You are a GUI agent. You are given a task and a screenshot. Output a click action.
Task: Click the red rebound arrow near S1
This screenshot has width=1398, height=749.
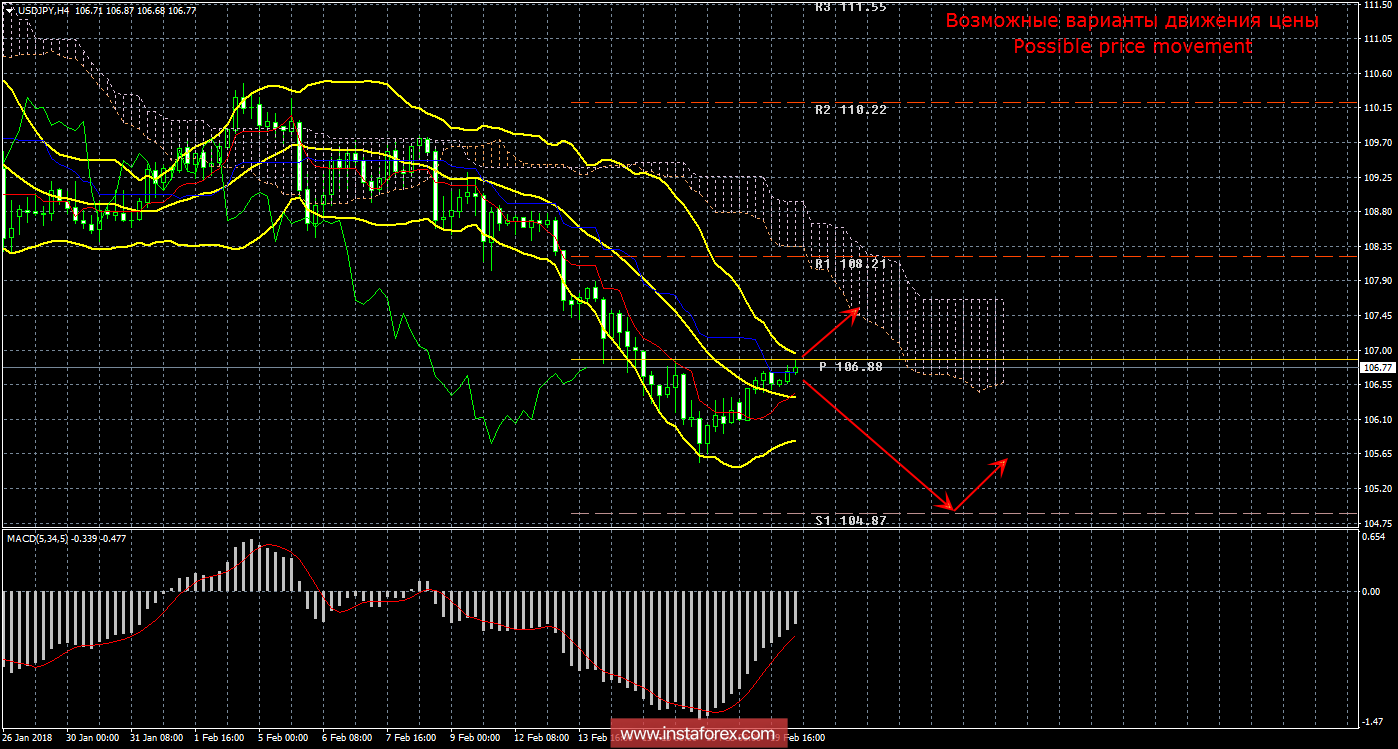click(980, 485)
